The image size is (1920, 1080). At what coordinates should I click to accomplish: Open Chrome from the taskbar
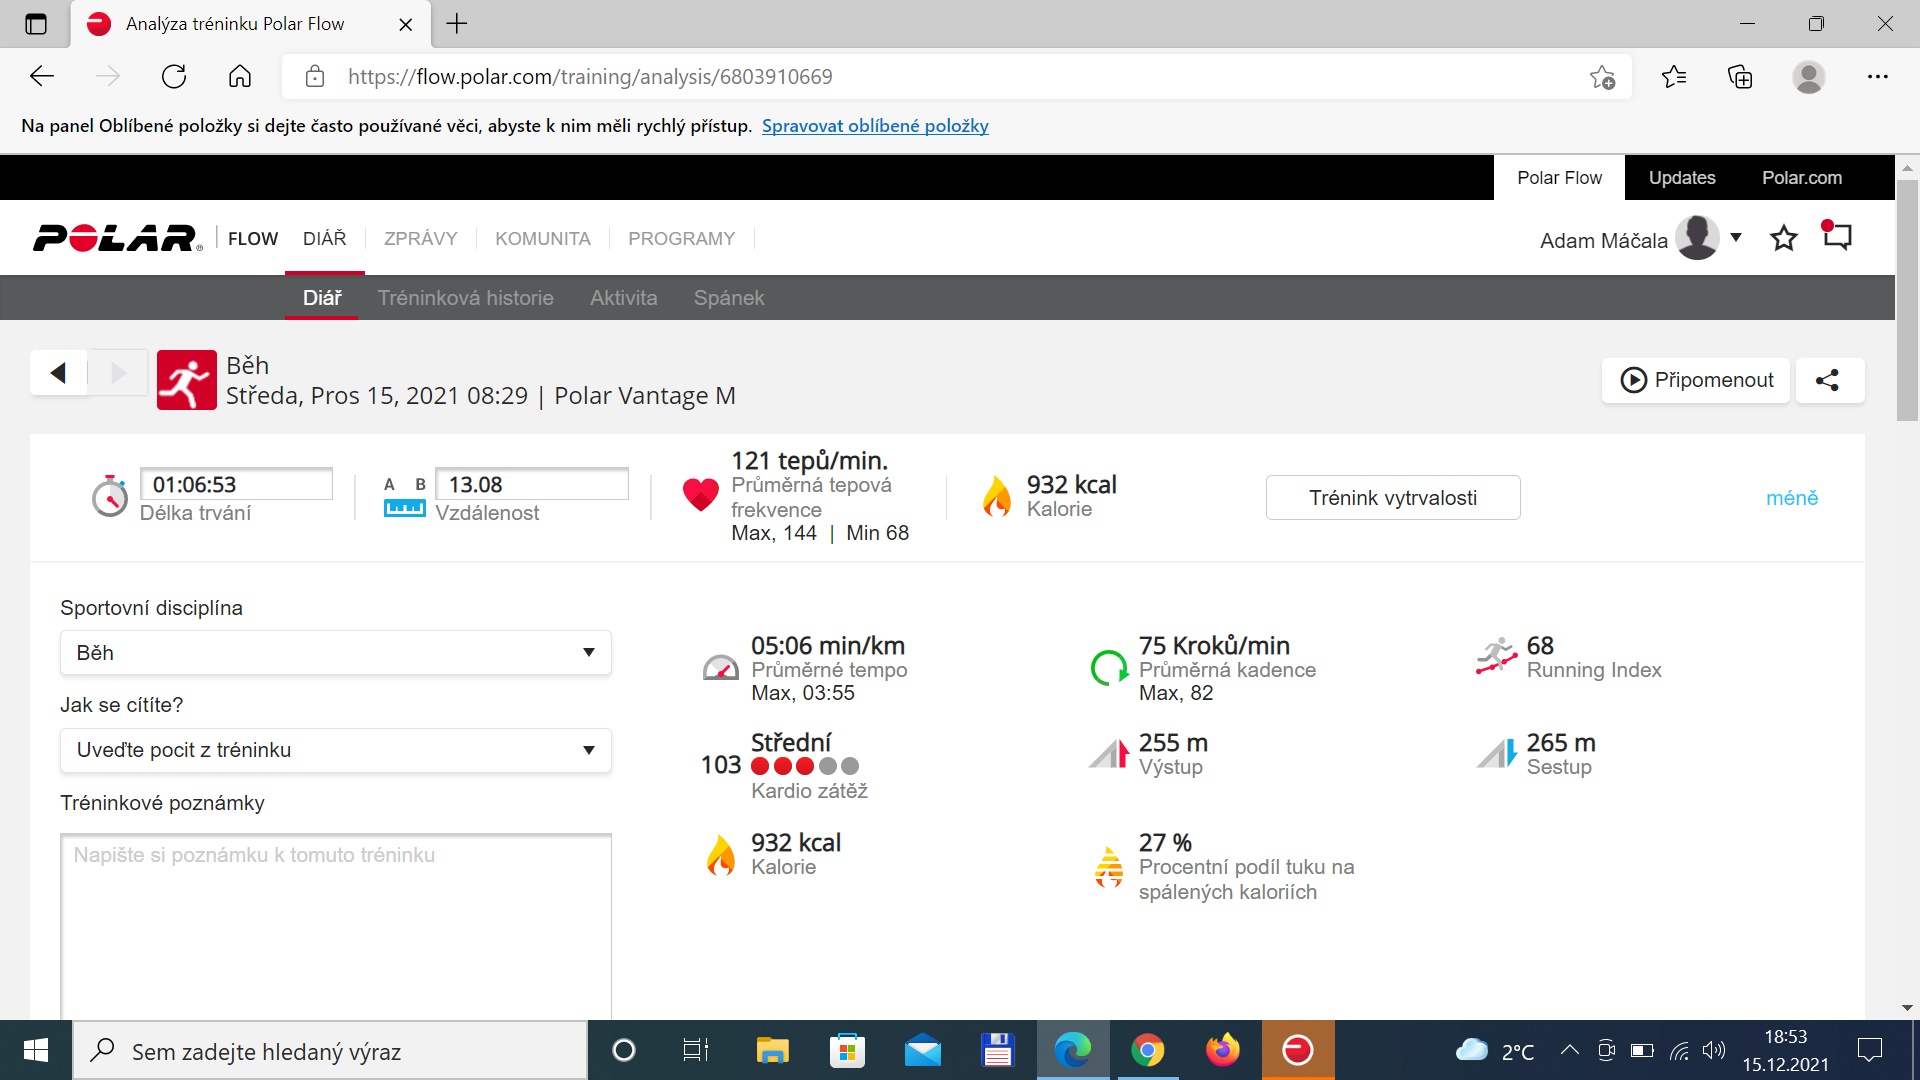pos(1147,1051)
